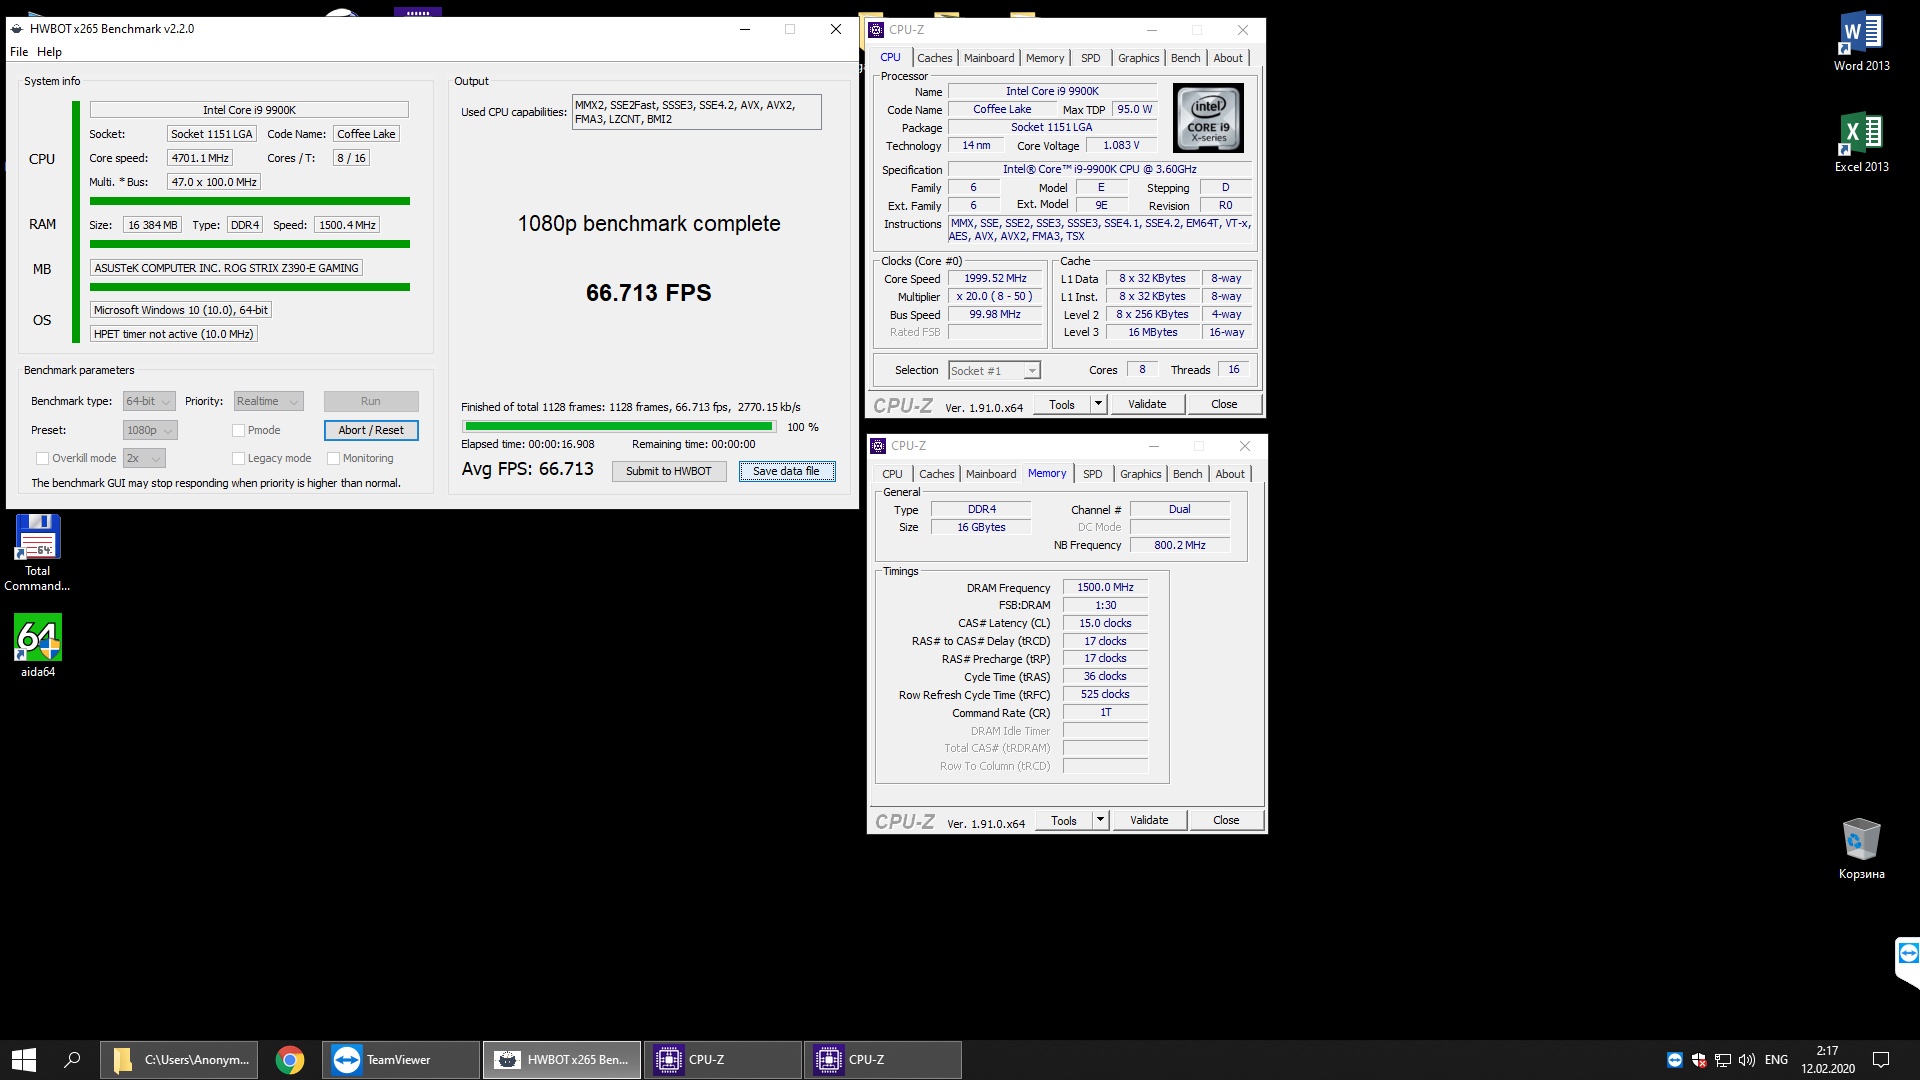The height and width of the screenshot is (1080, 1920).
Task: Click Submit to HWBOT button
Action: pyautogui.click(x=668, y=472)
